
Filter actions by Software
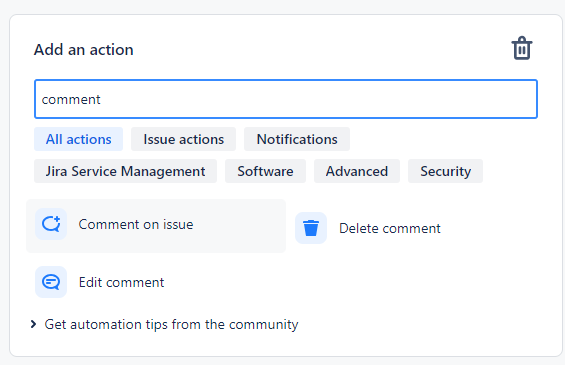pos(265,171)
